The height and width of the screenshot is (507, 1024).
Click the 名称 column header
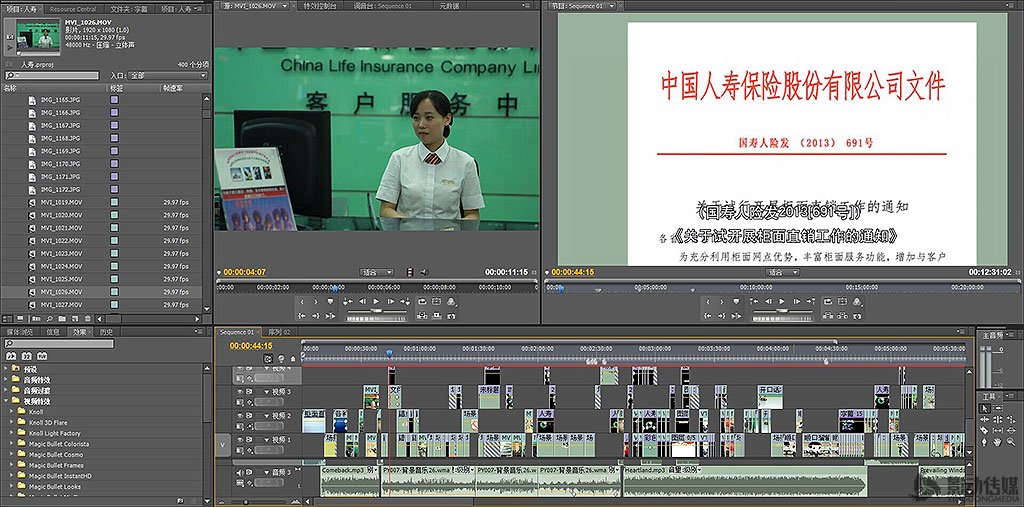coord(12,88)
